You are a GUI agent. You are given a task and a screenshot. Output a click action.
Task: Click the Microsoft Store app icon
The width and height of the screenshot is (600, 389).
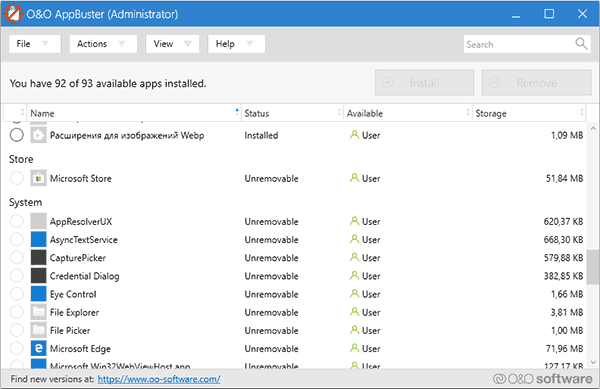pos(38,178)
